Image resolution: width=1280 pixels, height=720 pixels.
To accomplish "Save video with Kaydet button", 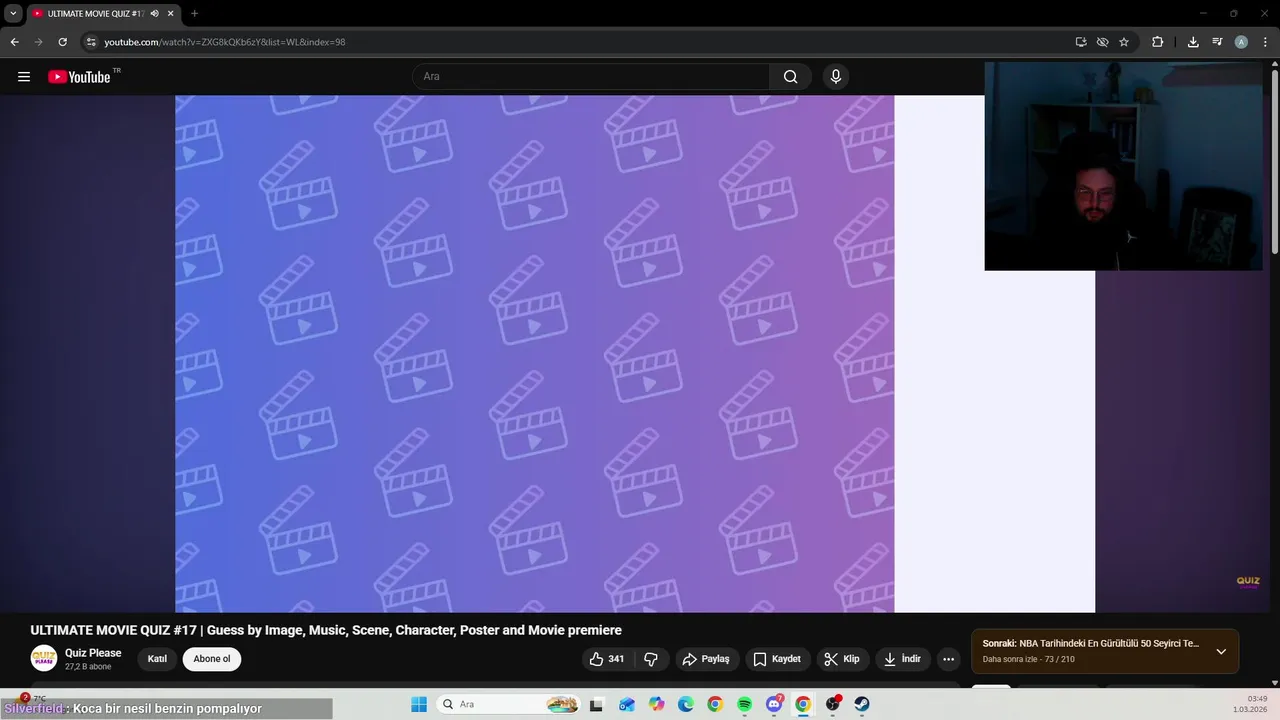I will click(777, 659).
